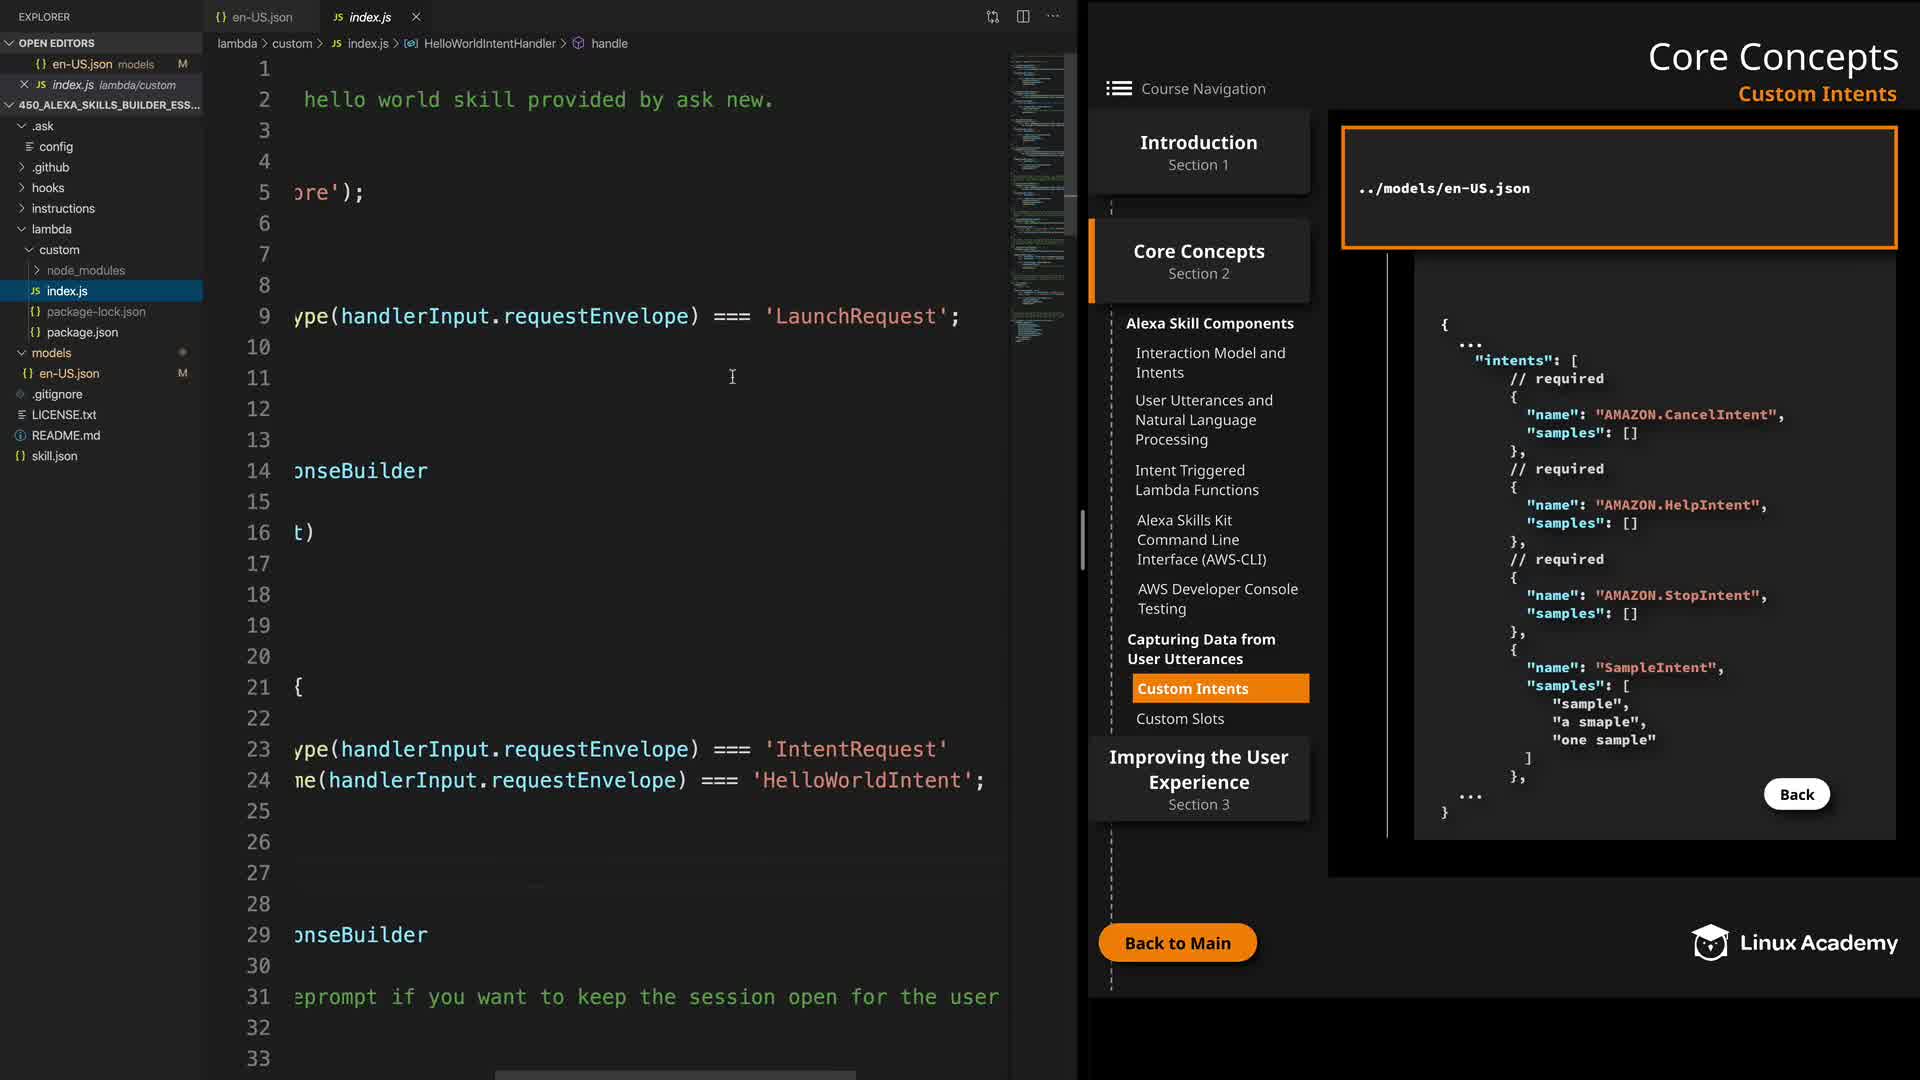Expand the hooks folder
The height and width of the screenshot is (1080, 1920).
(47, 188)
